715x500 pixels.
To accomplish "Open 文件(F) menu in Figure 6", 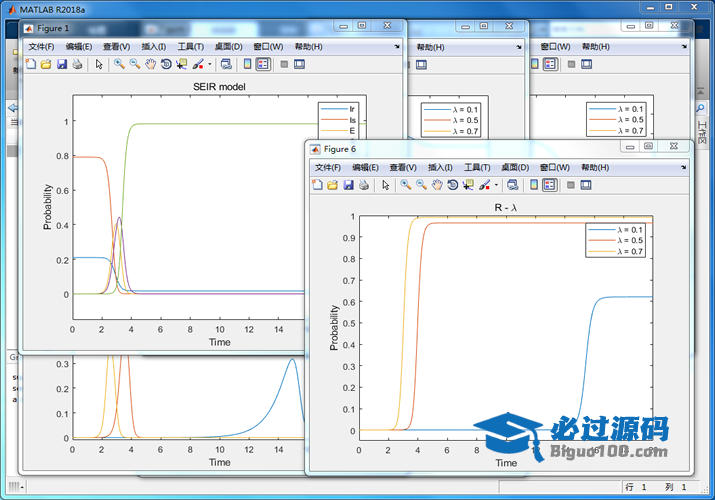I will tap(328, 167).
